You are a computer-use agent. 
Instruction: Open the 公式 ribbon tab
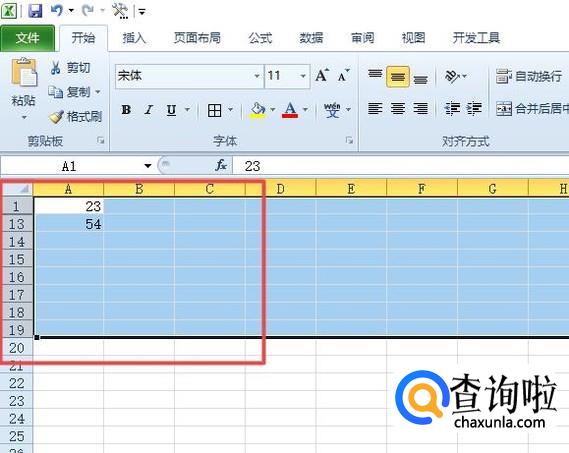pos(260,38)
